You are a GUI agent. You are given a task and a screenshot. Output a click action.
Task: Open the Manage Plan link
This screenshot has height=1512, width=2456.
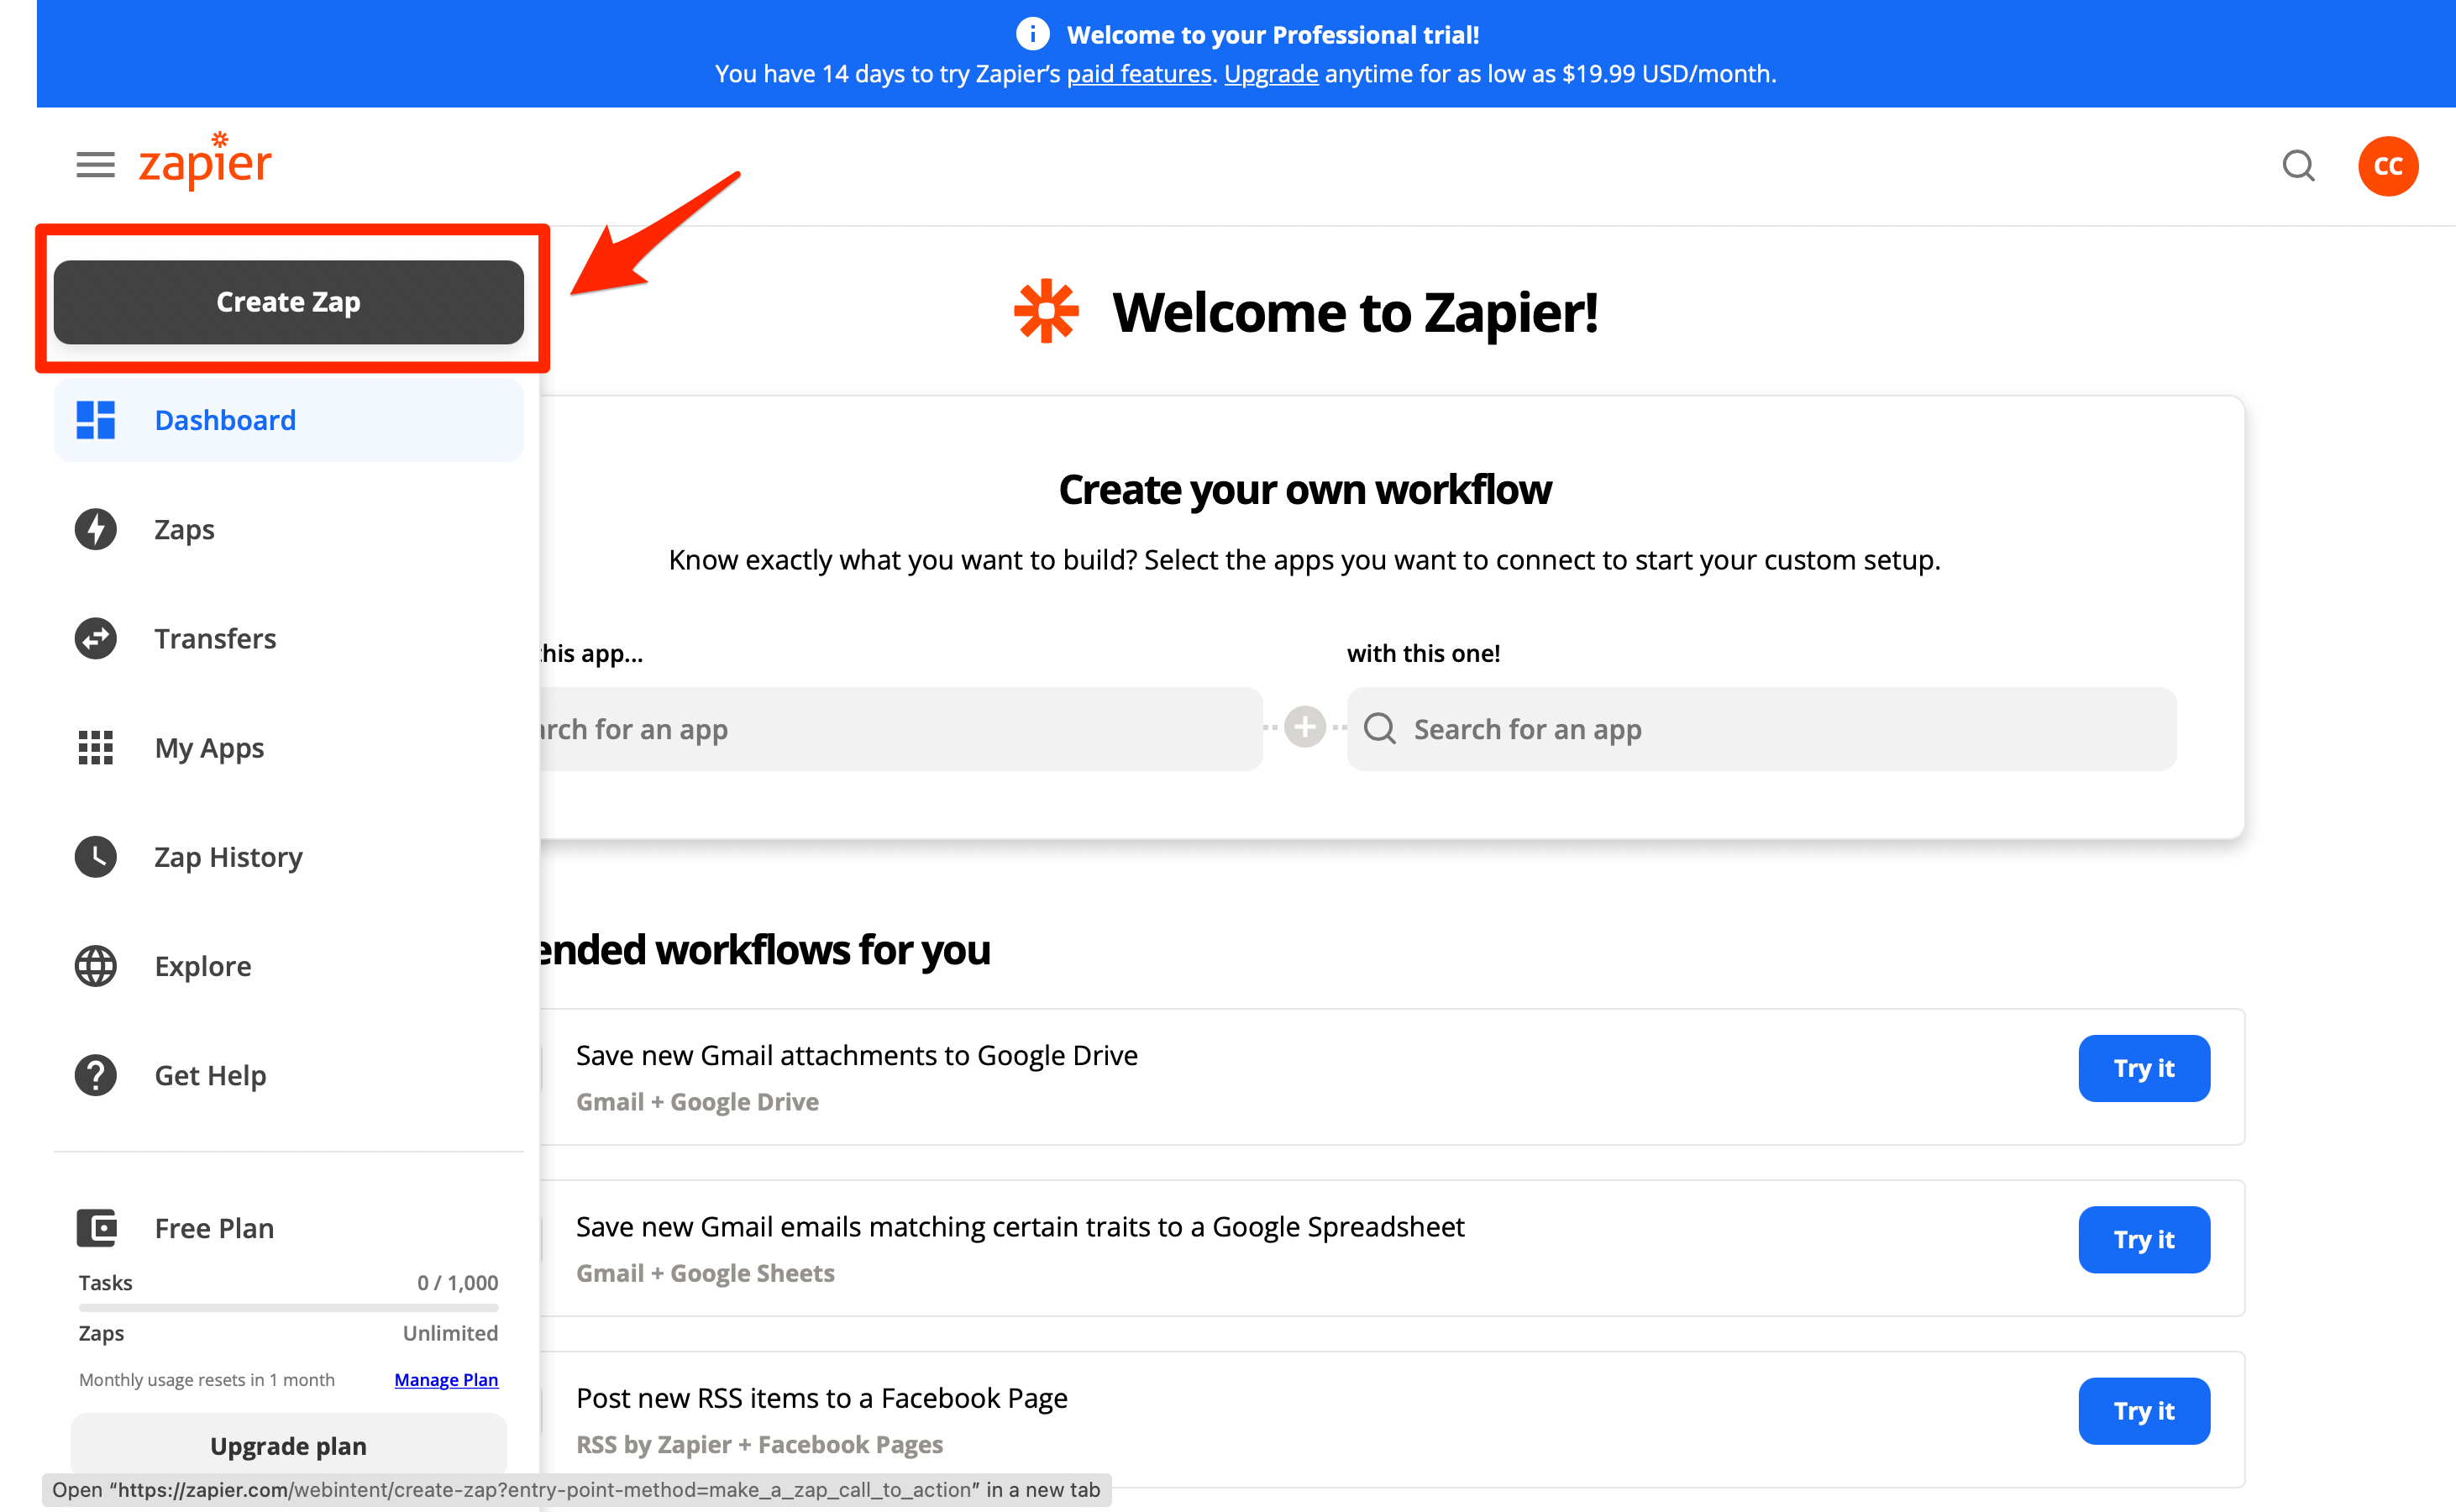tap(446, 1379)
